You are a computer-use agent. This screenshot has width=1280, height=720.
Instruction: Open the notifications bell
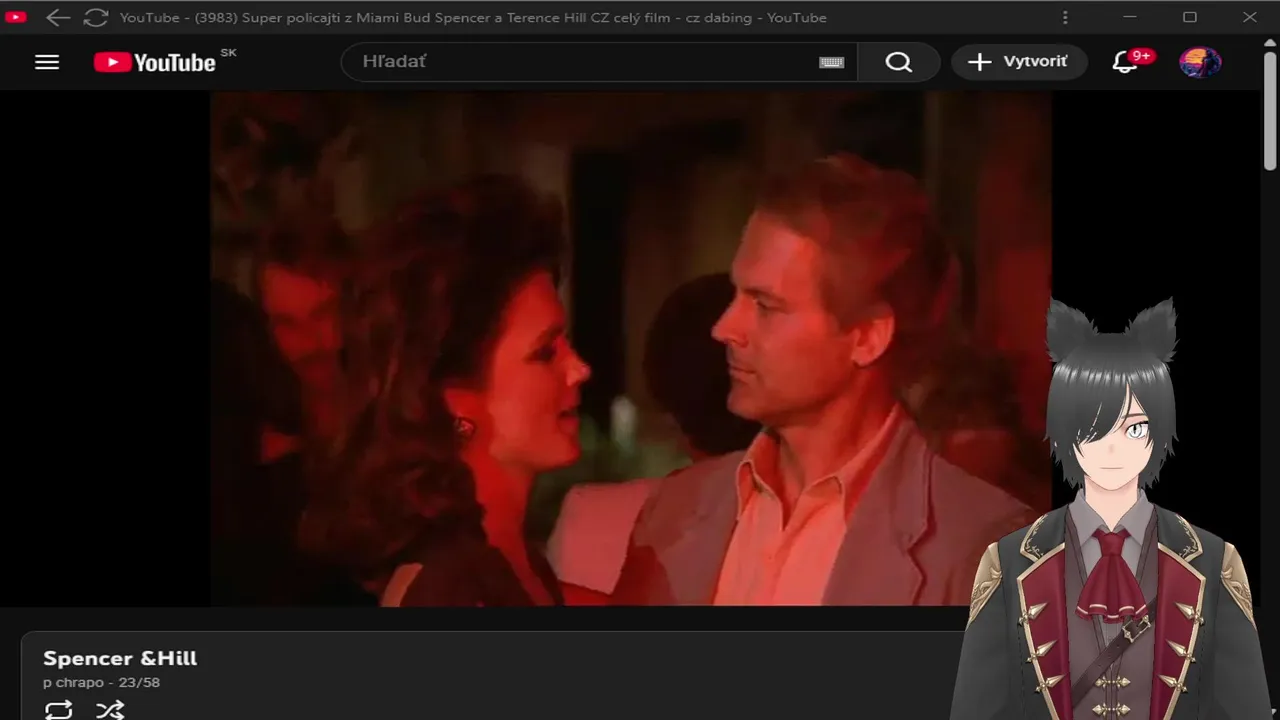(1125, 62)
